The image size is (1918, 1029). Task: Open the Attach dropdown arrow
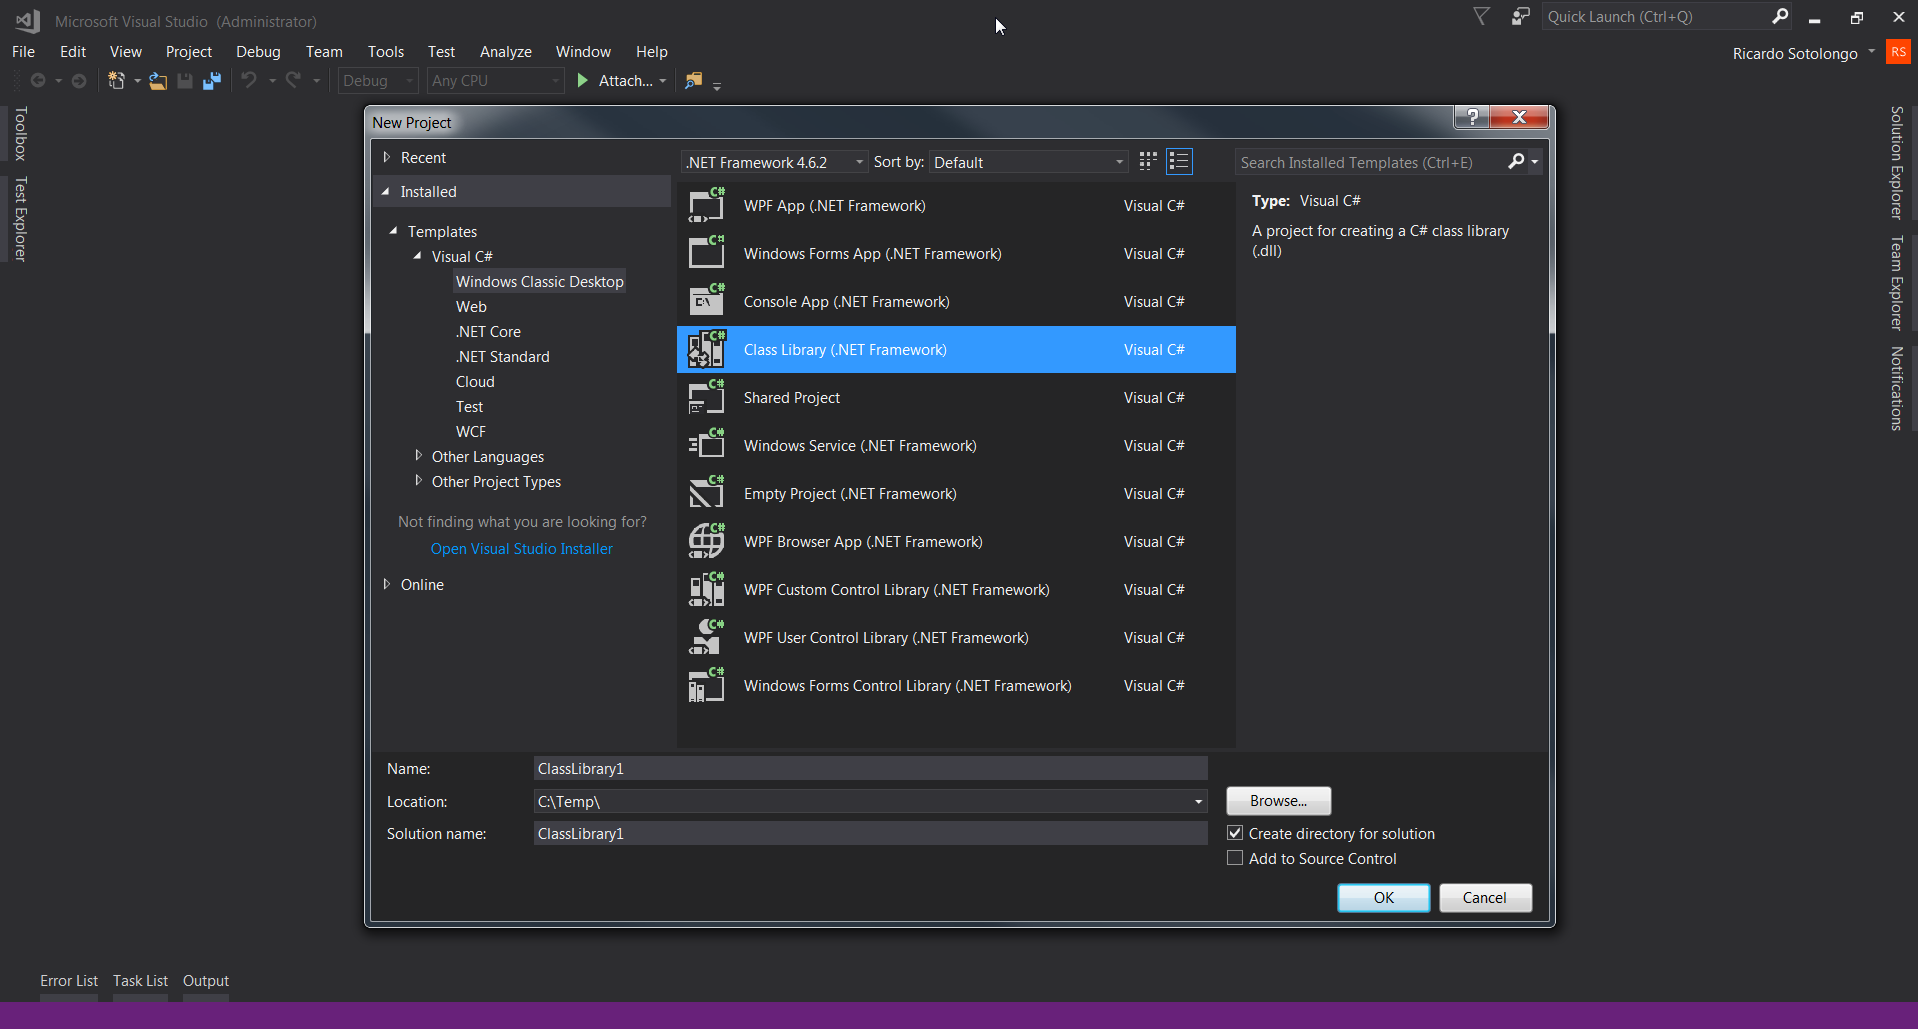click(662, 81)
